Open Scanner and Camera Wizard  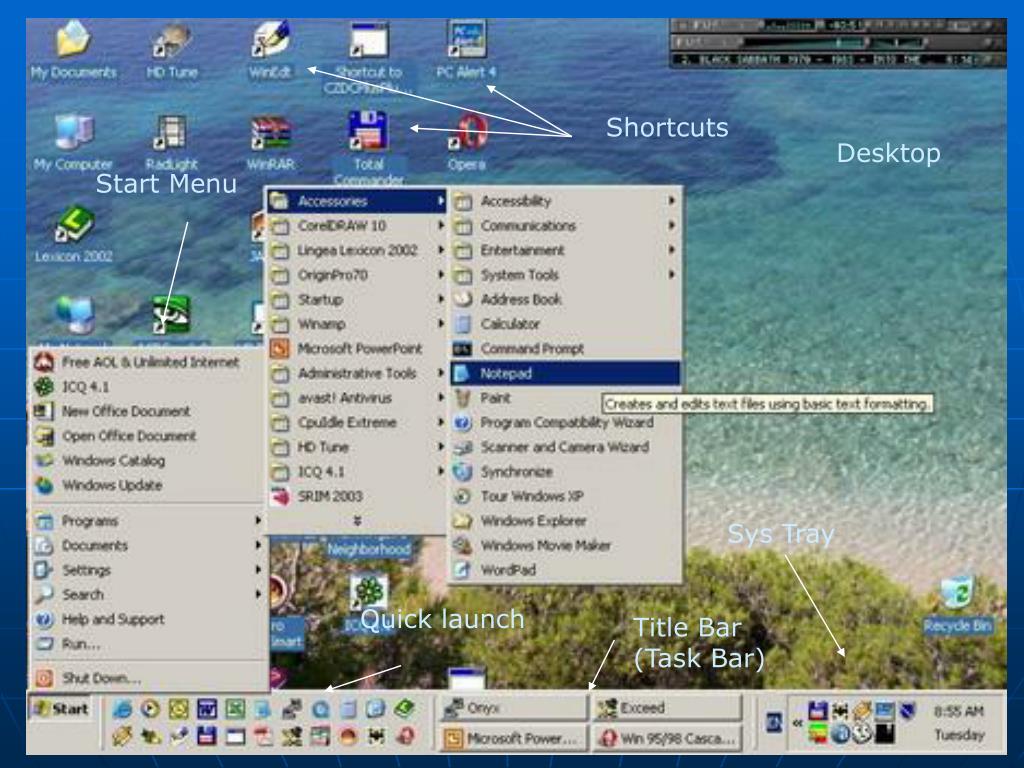565,447
